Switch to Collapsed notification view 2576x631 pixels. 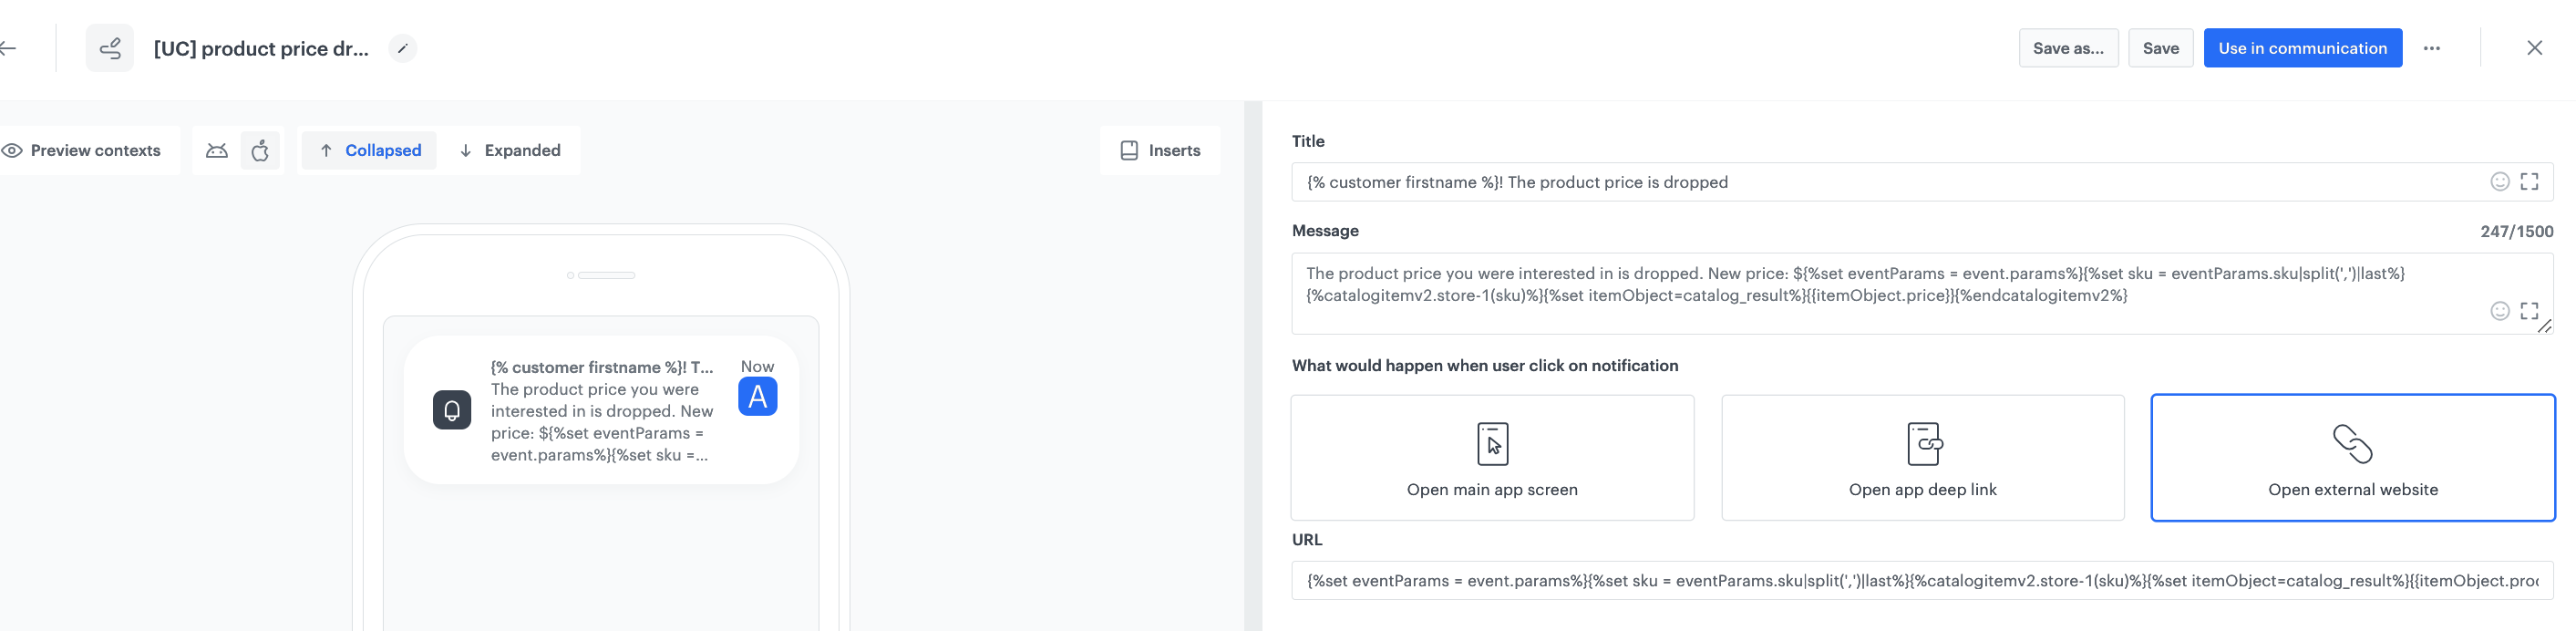pos(369,150)
